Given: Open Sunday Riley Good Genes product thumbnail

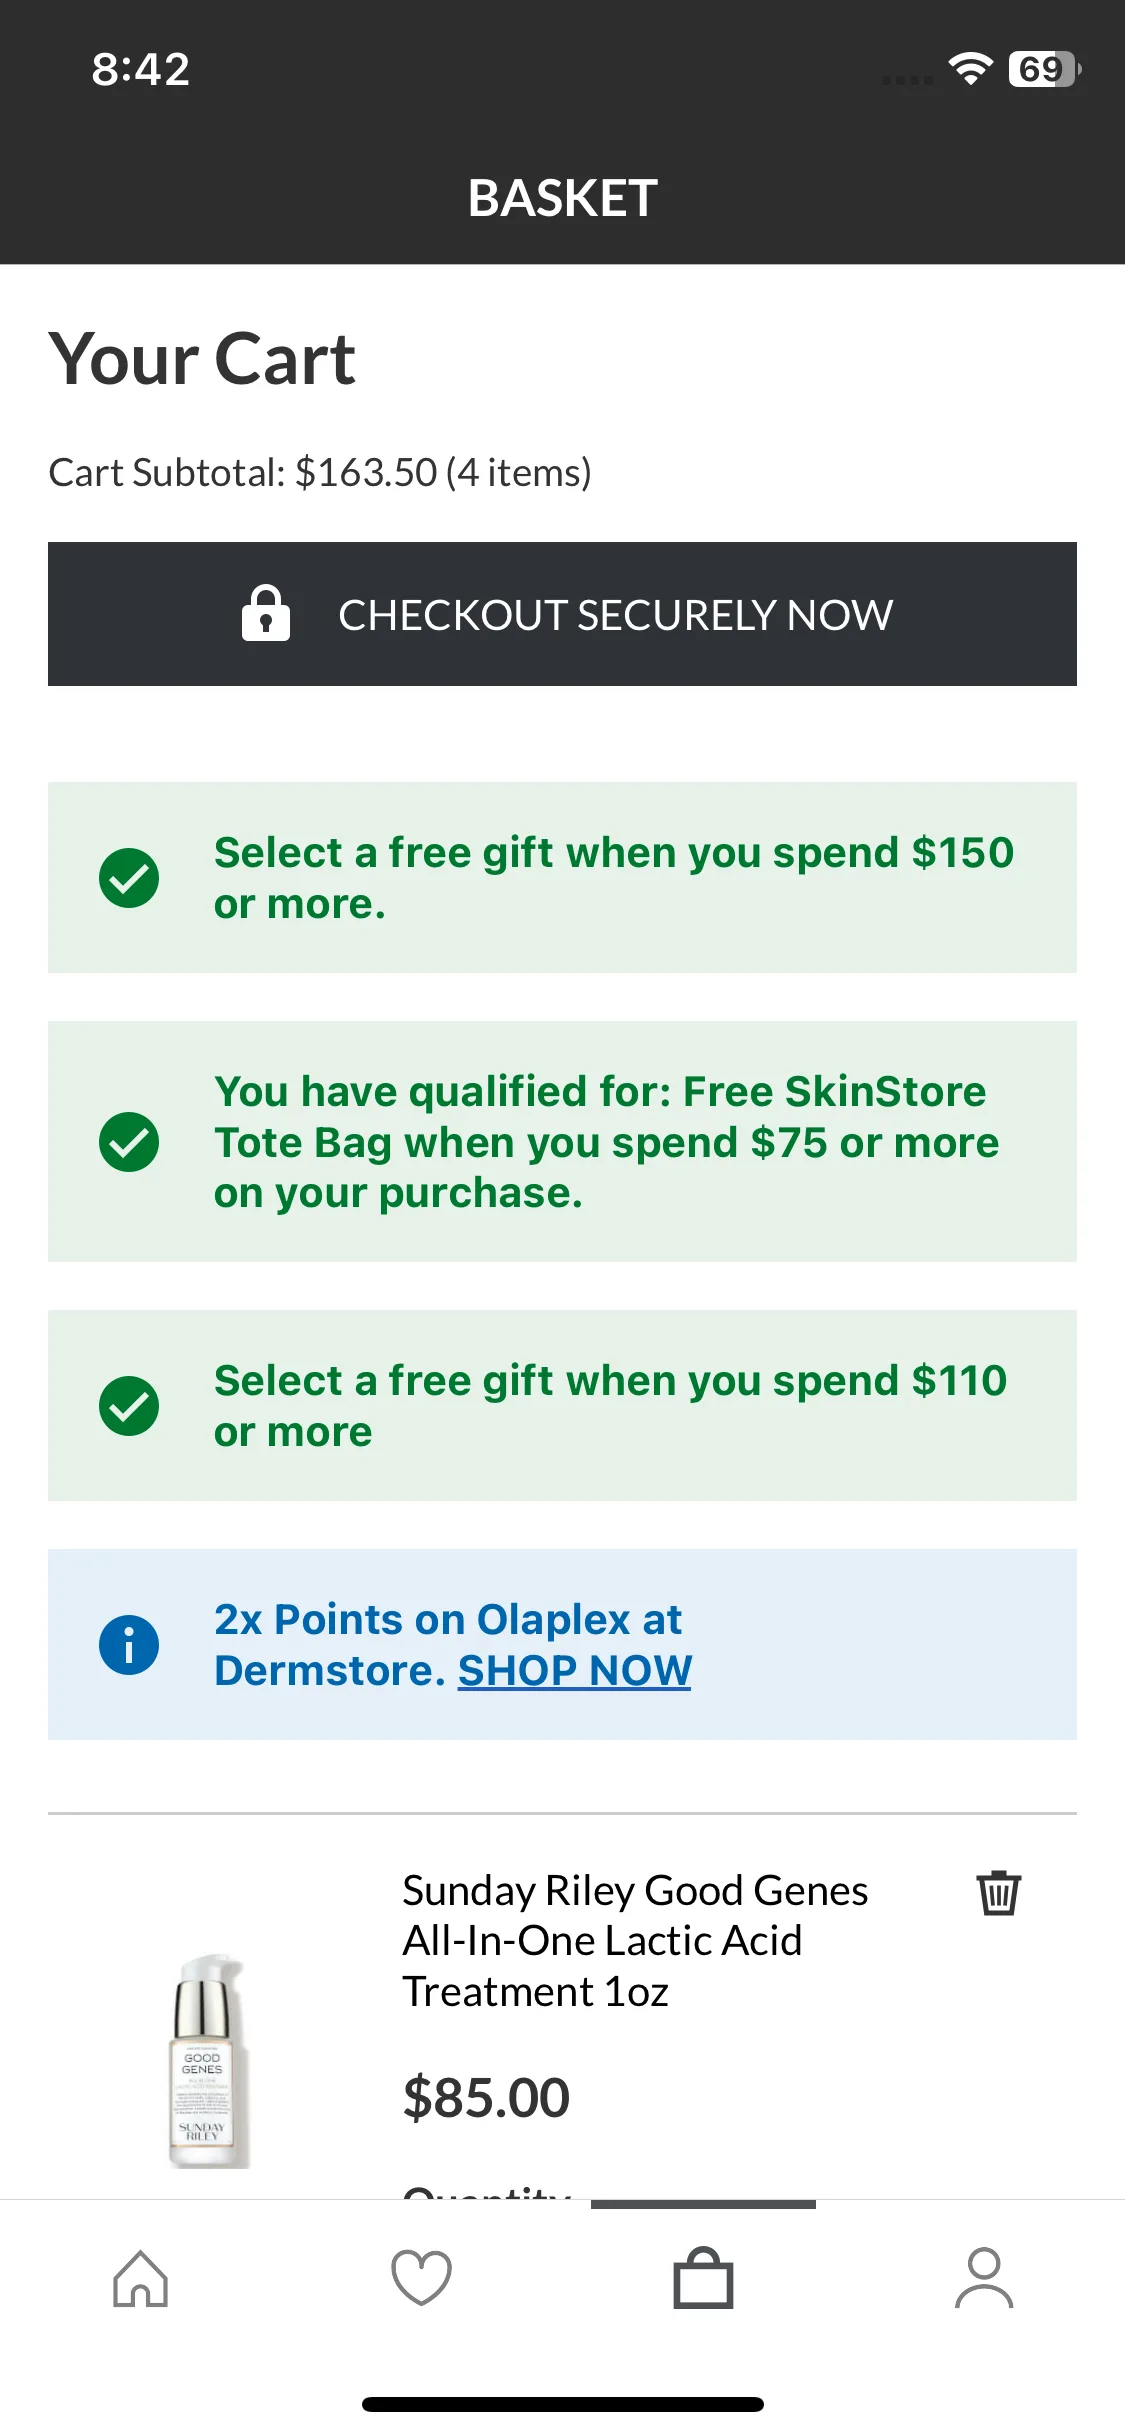Looking at the screenshot, I should coord(208,2062).
